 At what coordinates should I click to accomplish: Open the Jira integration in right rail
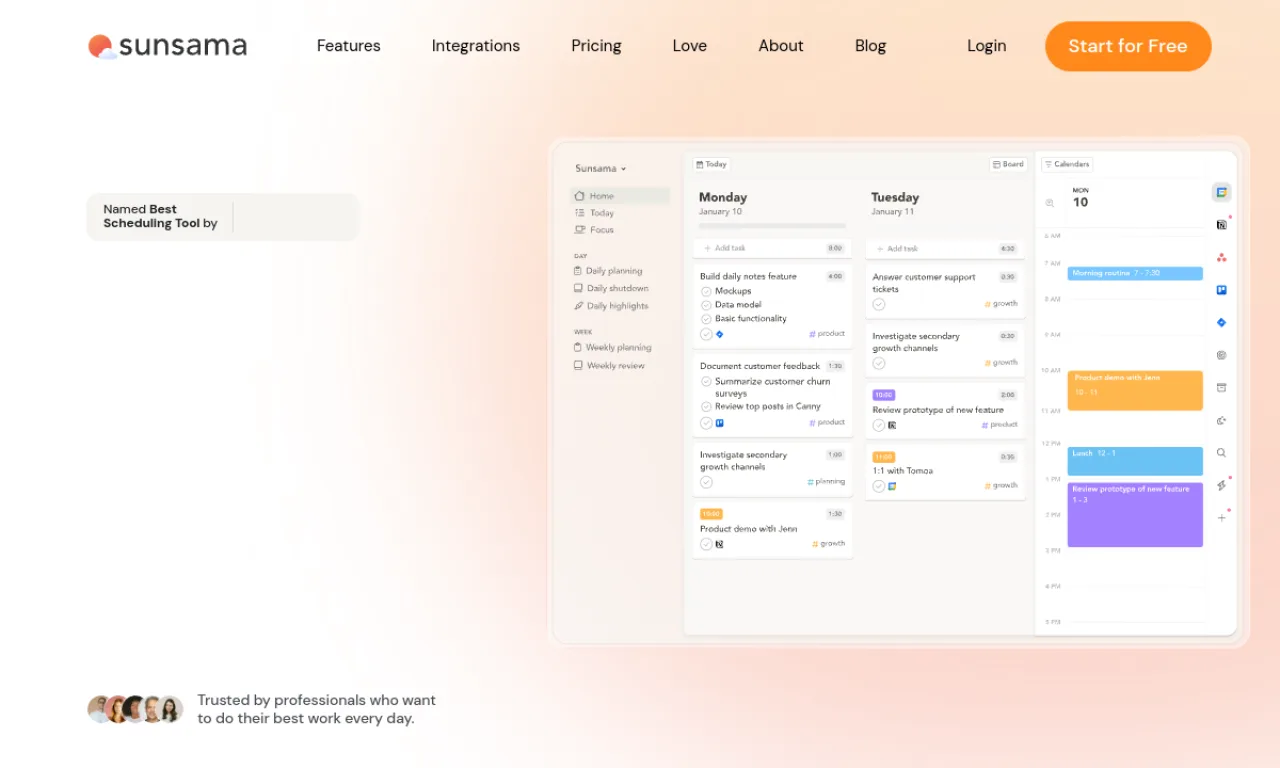[1221, 323]
